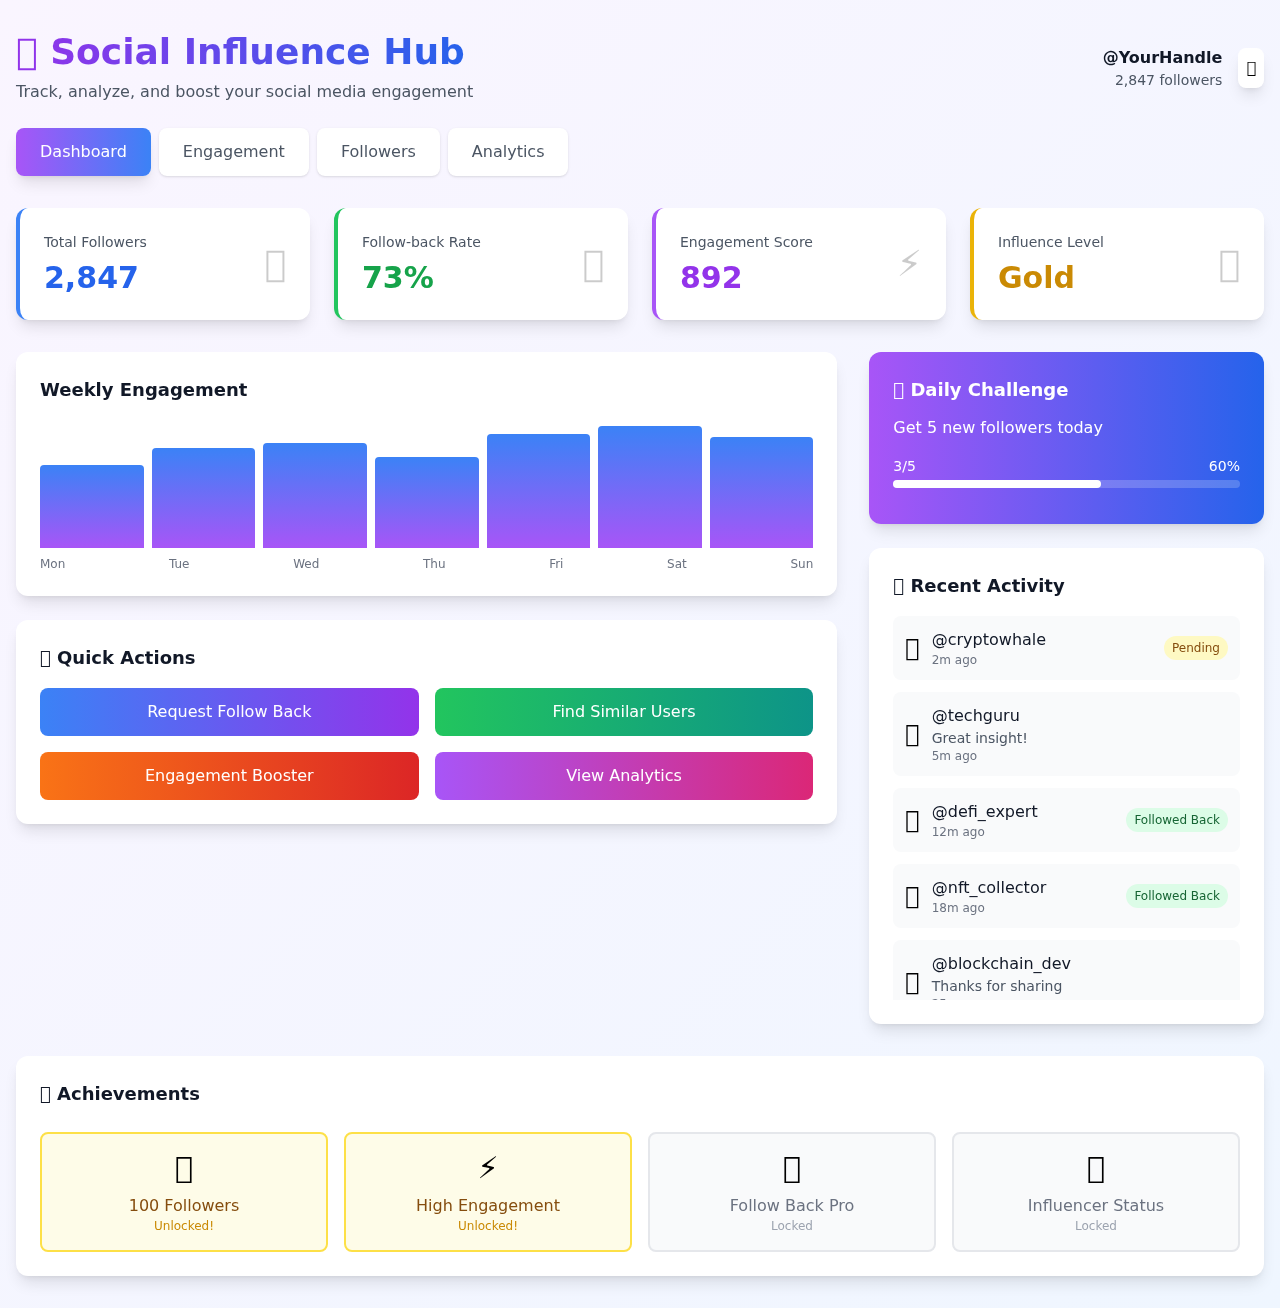Click the Followed Back badge for @nft_collector
Viewport: 1280px width, 1308px height.
pos(1176,896)
